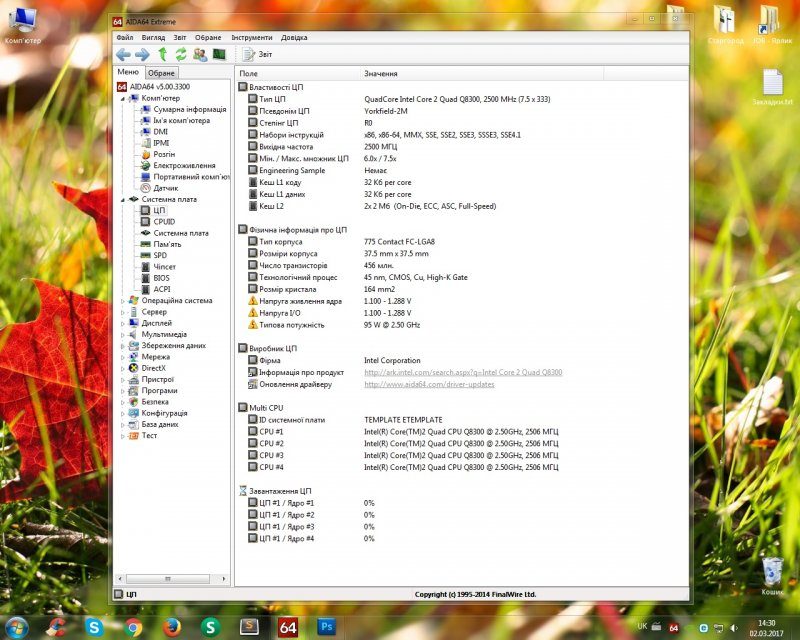This screenshot has width=800, height=640.
Task: Open the aida64.com driver-updates link
Action: [429, 384]
